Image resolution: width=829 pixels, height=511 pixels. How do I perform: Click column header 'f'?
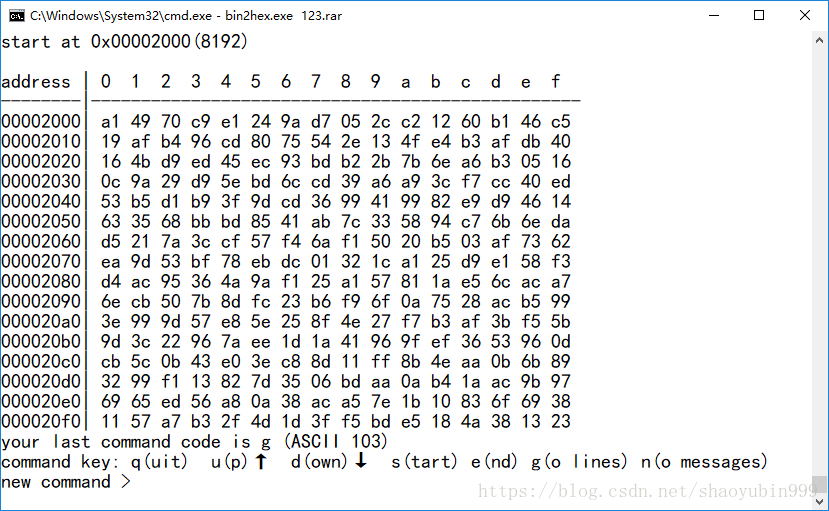point(556,81)
